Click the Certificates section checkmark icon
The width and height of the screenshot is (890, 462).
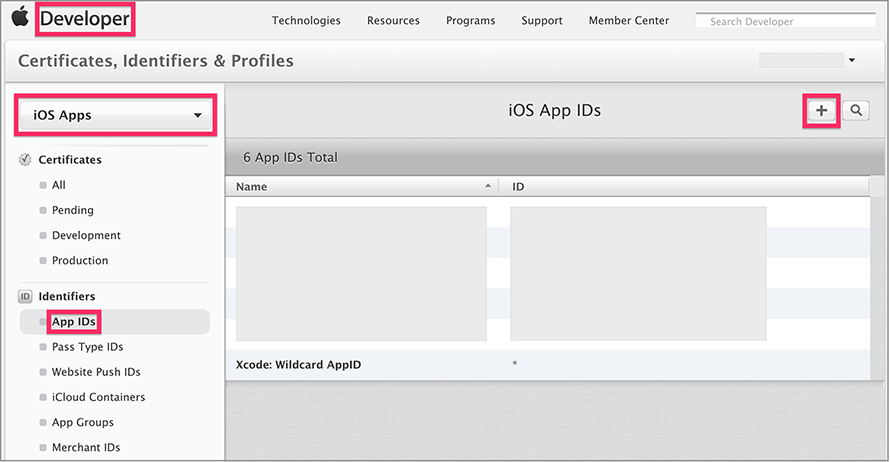26,160
